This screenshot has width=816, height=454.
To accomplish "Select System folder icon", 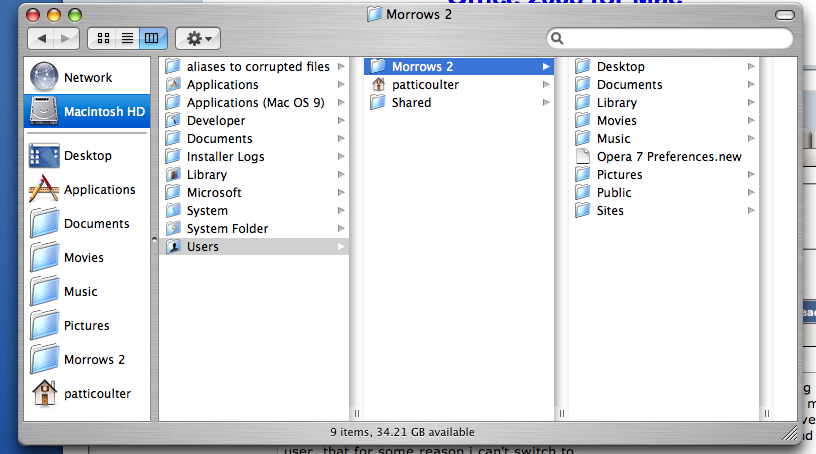I will coord(173,210).
